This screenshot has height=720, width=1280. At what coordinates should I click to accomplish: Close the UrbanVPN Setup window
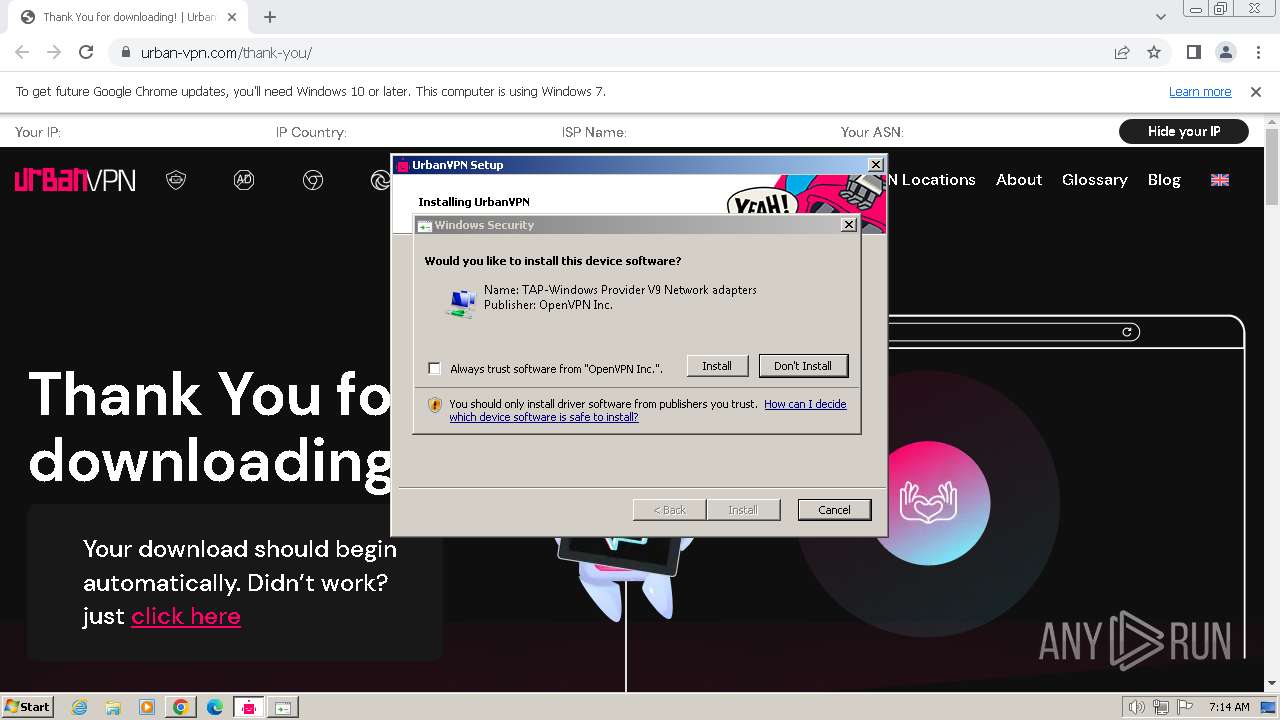tap(876, 165)
